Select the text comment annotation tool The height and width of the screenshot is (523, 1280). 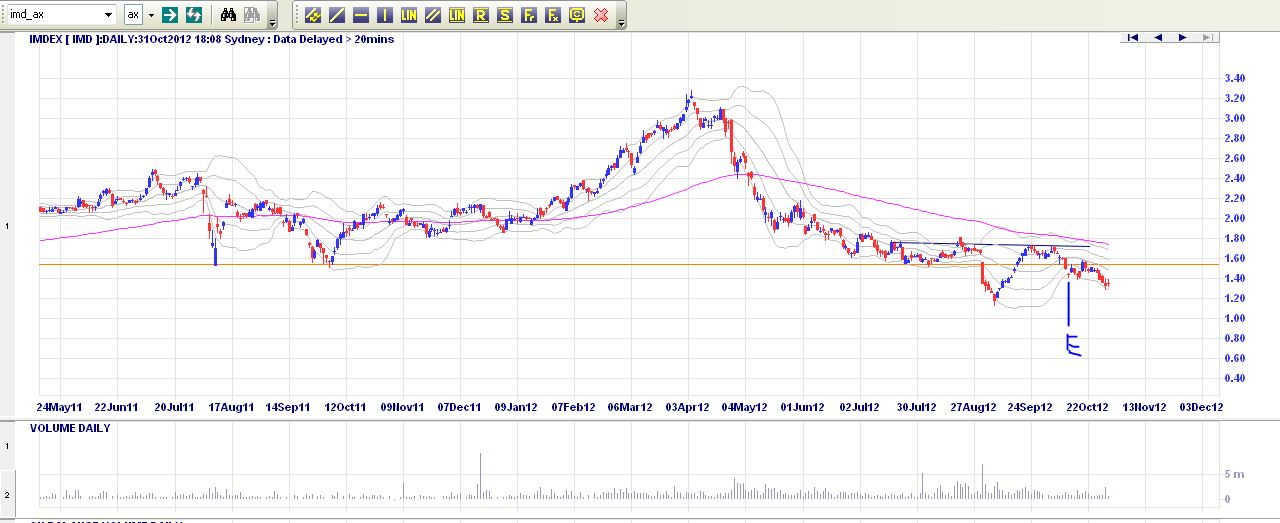coord(577,15)
